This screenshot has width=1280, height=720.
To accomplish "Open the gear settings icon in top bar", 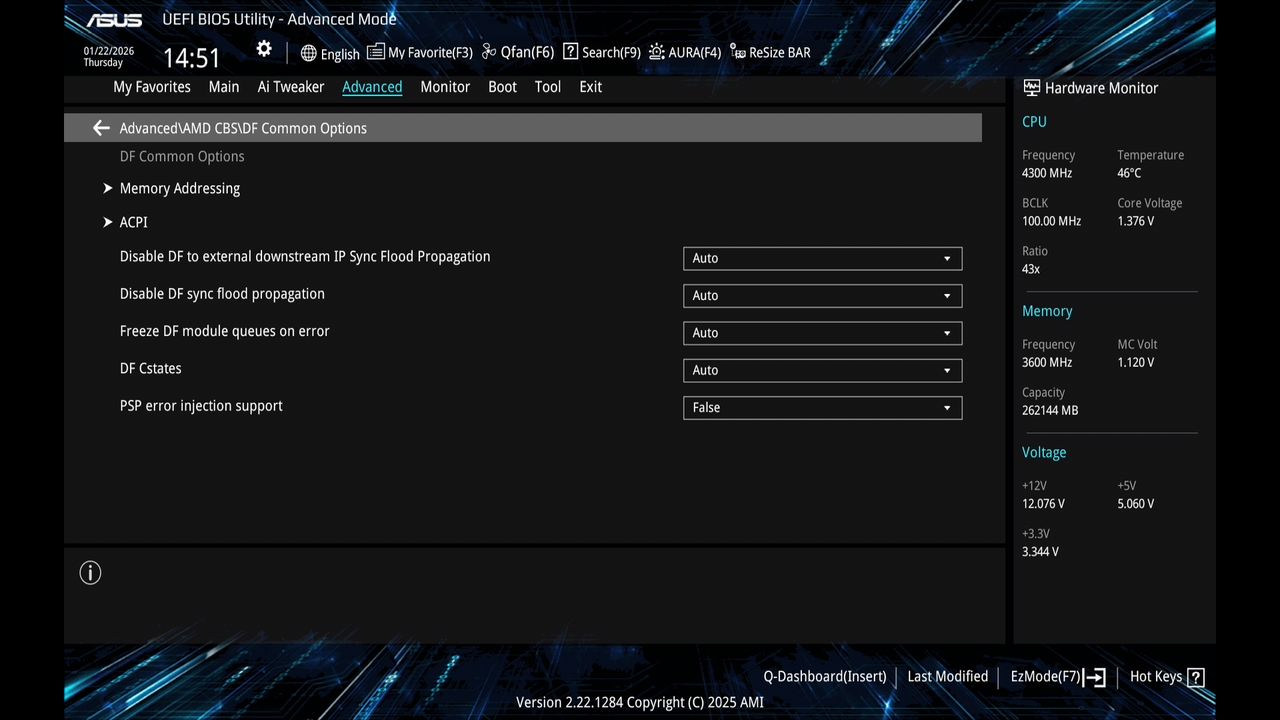I will [x=263, y=48].
